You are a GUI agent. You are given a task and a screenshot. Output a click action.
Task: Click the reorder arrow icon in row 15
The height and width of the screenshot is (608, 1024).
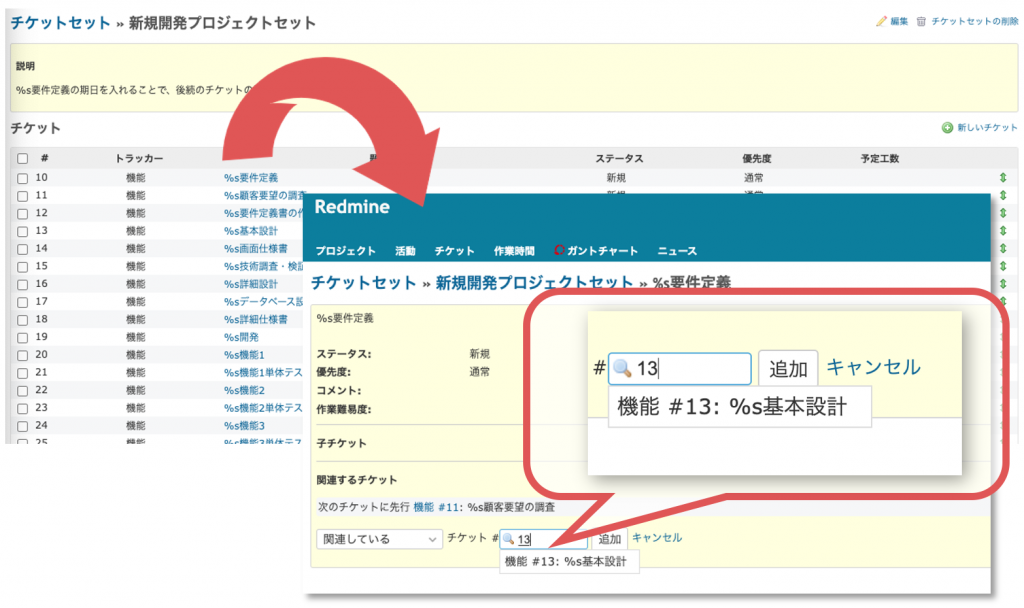(x=1003, y=266)
